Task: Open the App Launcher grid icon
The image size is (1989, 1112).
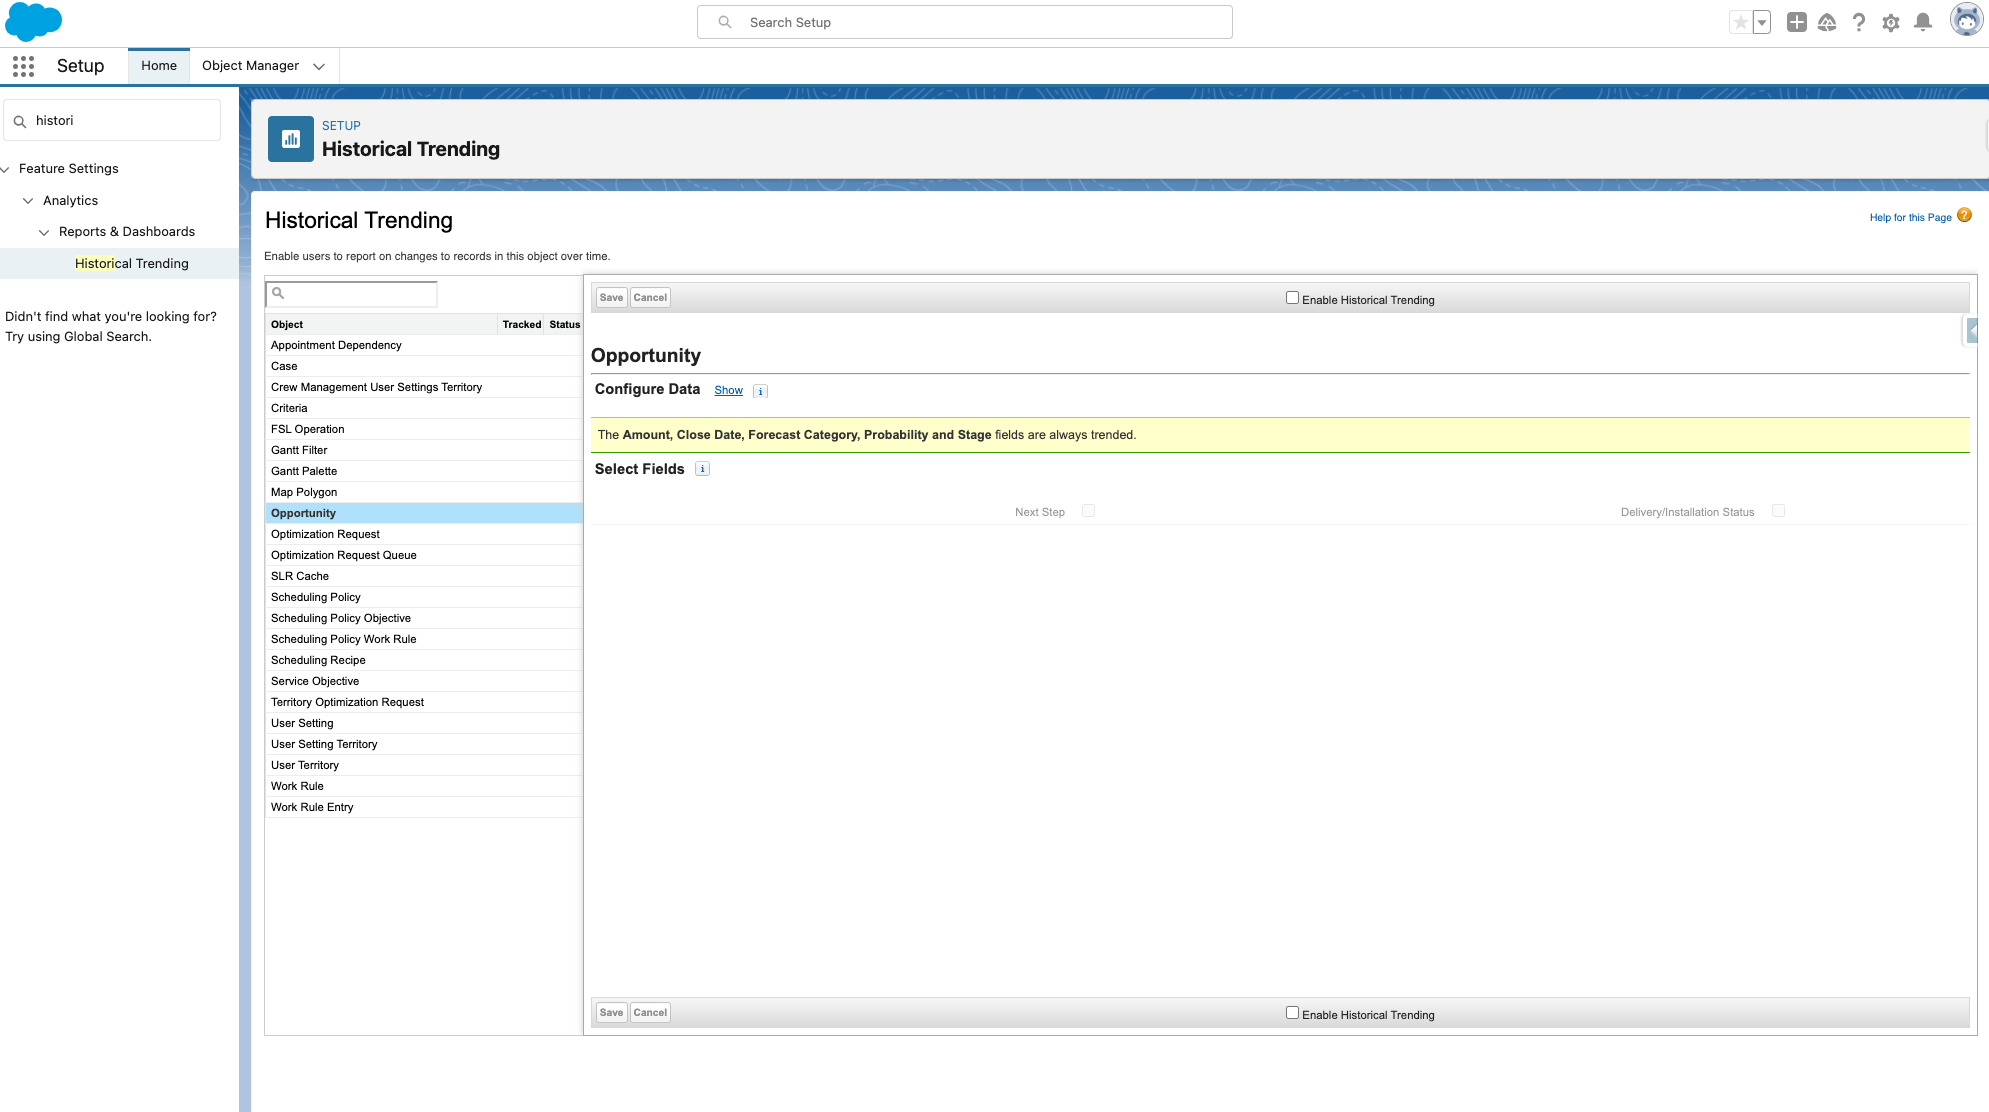Action: [x=22, y=66]
